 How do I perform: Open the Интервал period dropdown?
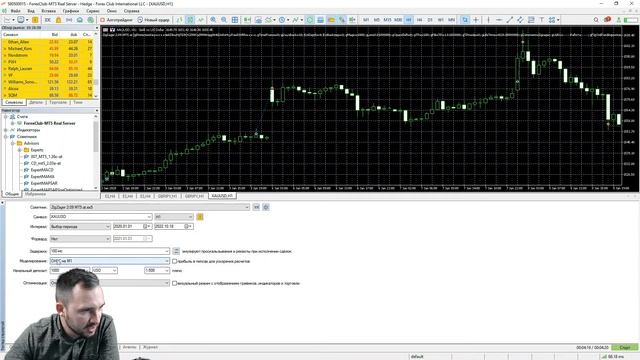click(80, 227)
